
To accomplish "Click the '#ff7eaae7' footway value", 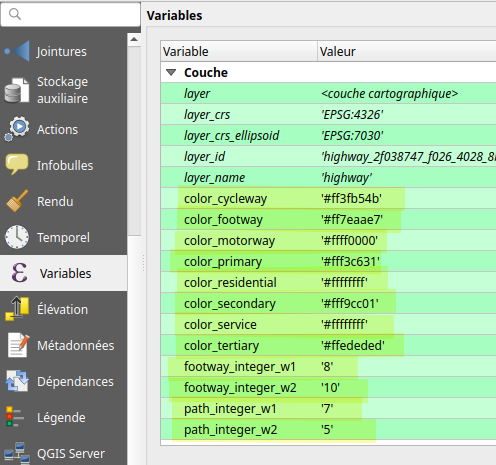I will pyautogui.click(x=352, y=220).
